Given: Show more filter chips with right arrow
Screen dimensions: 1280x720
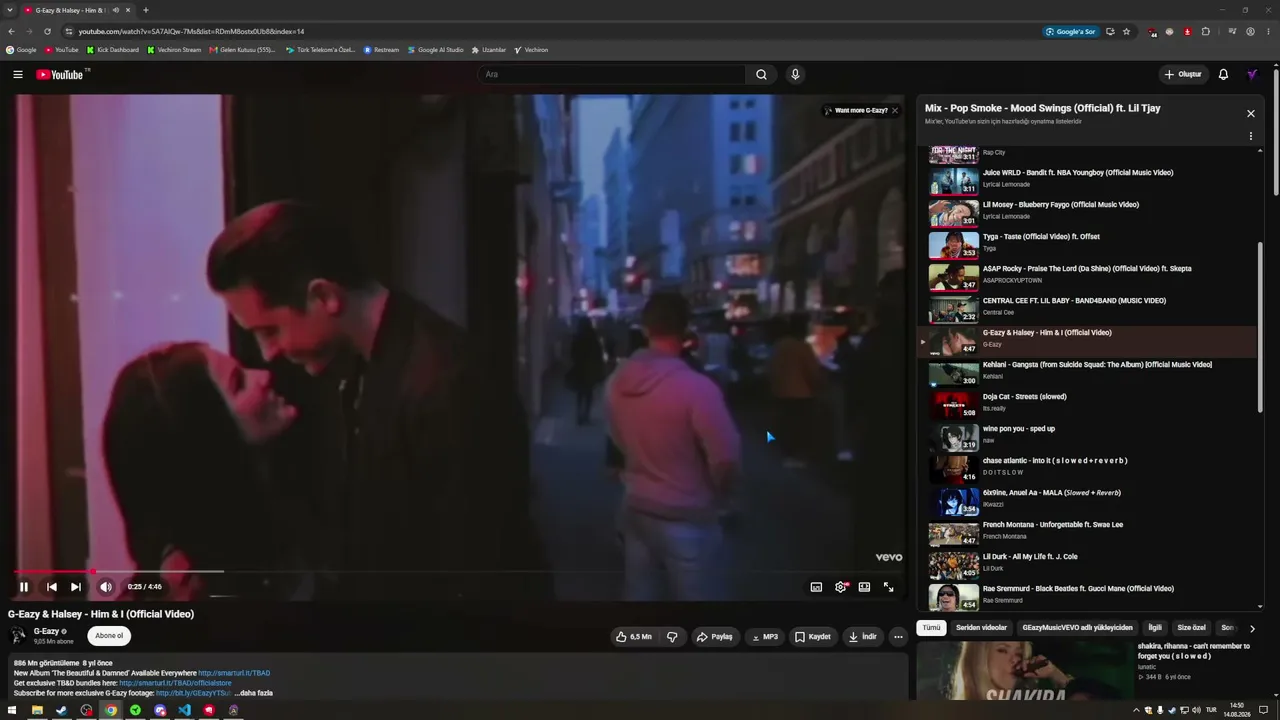Looking at the screenshot, I should pyautogui.click(x=1252, y=628).
